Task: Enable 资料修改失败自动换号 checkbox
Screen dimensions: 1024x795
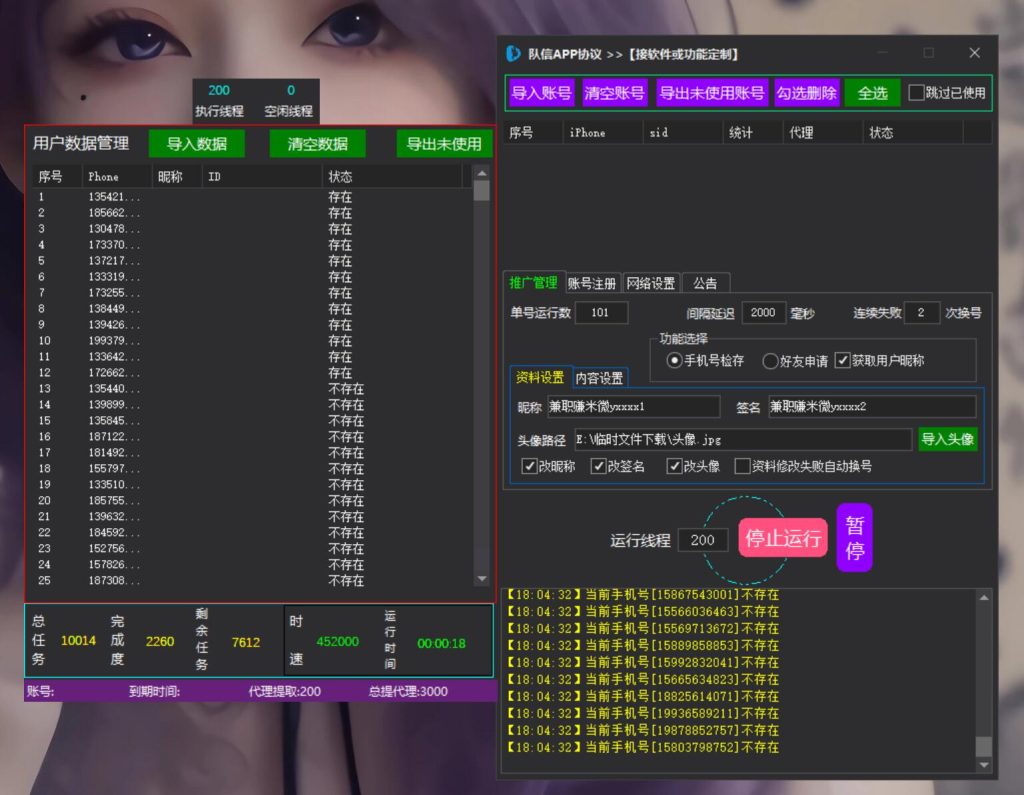Action: click(x=742, y=465)
